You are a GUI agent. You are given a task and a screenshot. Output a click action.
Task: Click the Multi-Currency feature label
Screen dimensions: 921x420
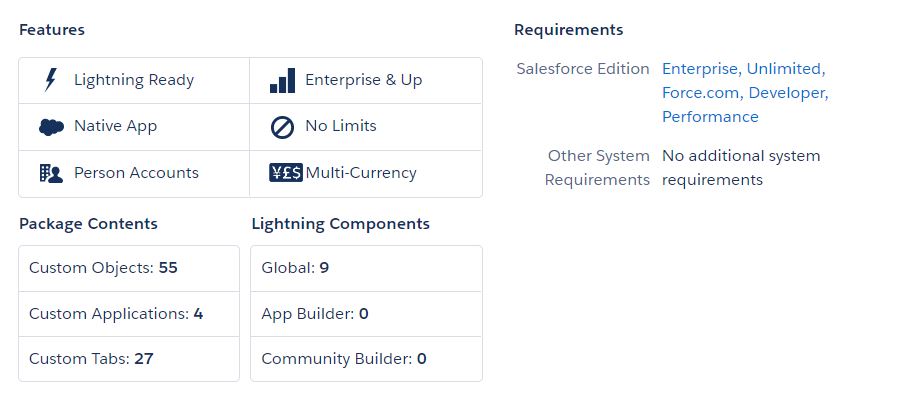[x=361, y=173]
